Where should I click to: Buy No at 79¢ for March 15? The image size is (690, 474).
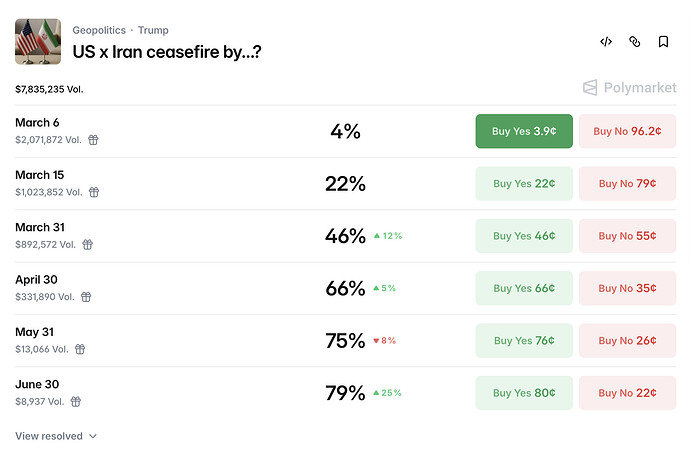(627, 183)
